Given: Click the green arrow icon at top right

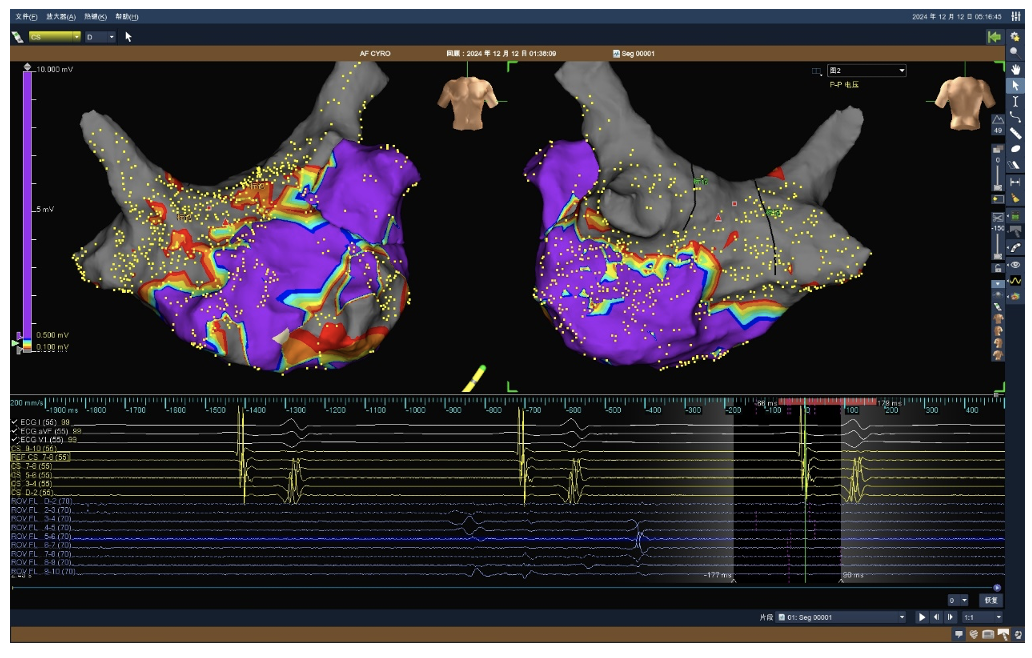Looking at the screenshot, I should pyautogui.click(x=993, y=36).
